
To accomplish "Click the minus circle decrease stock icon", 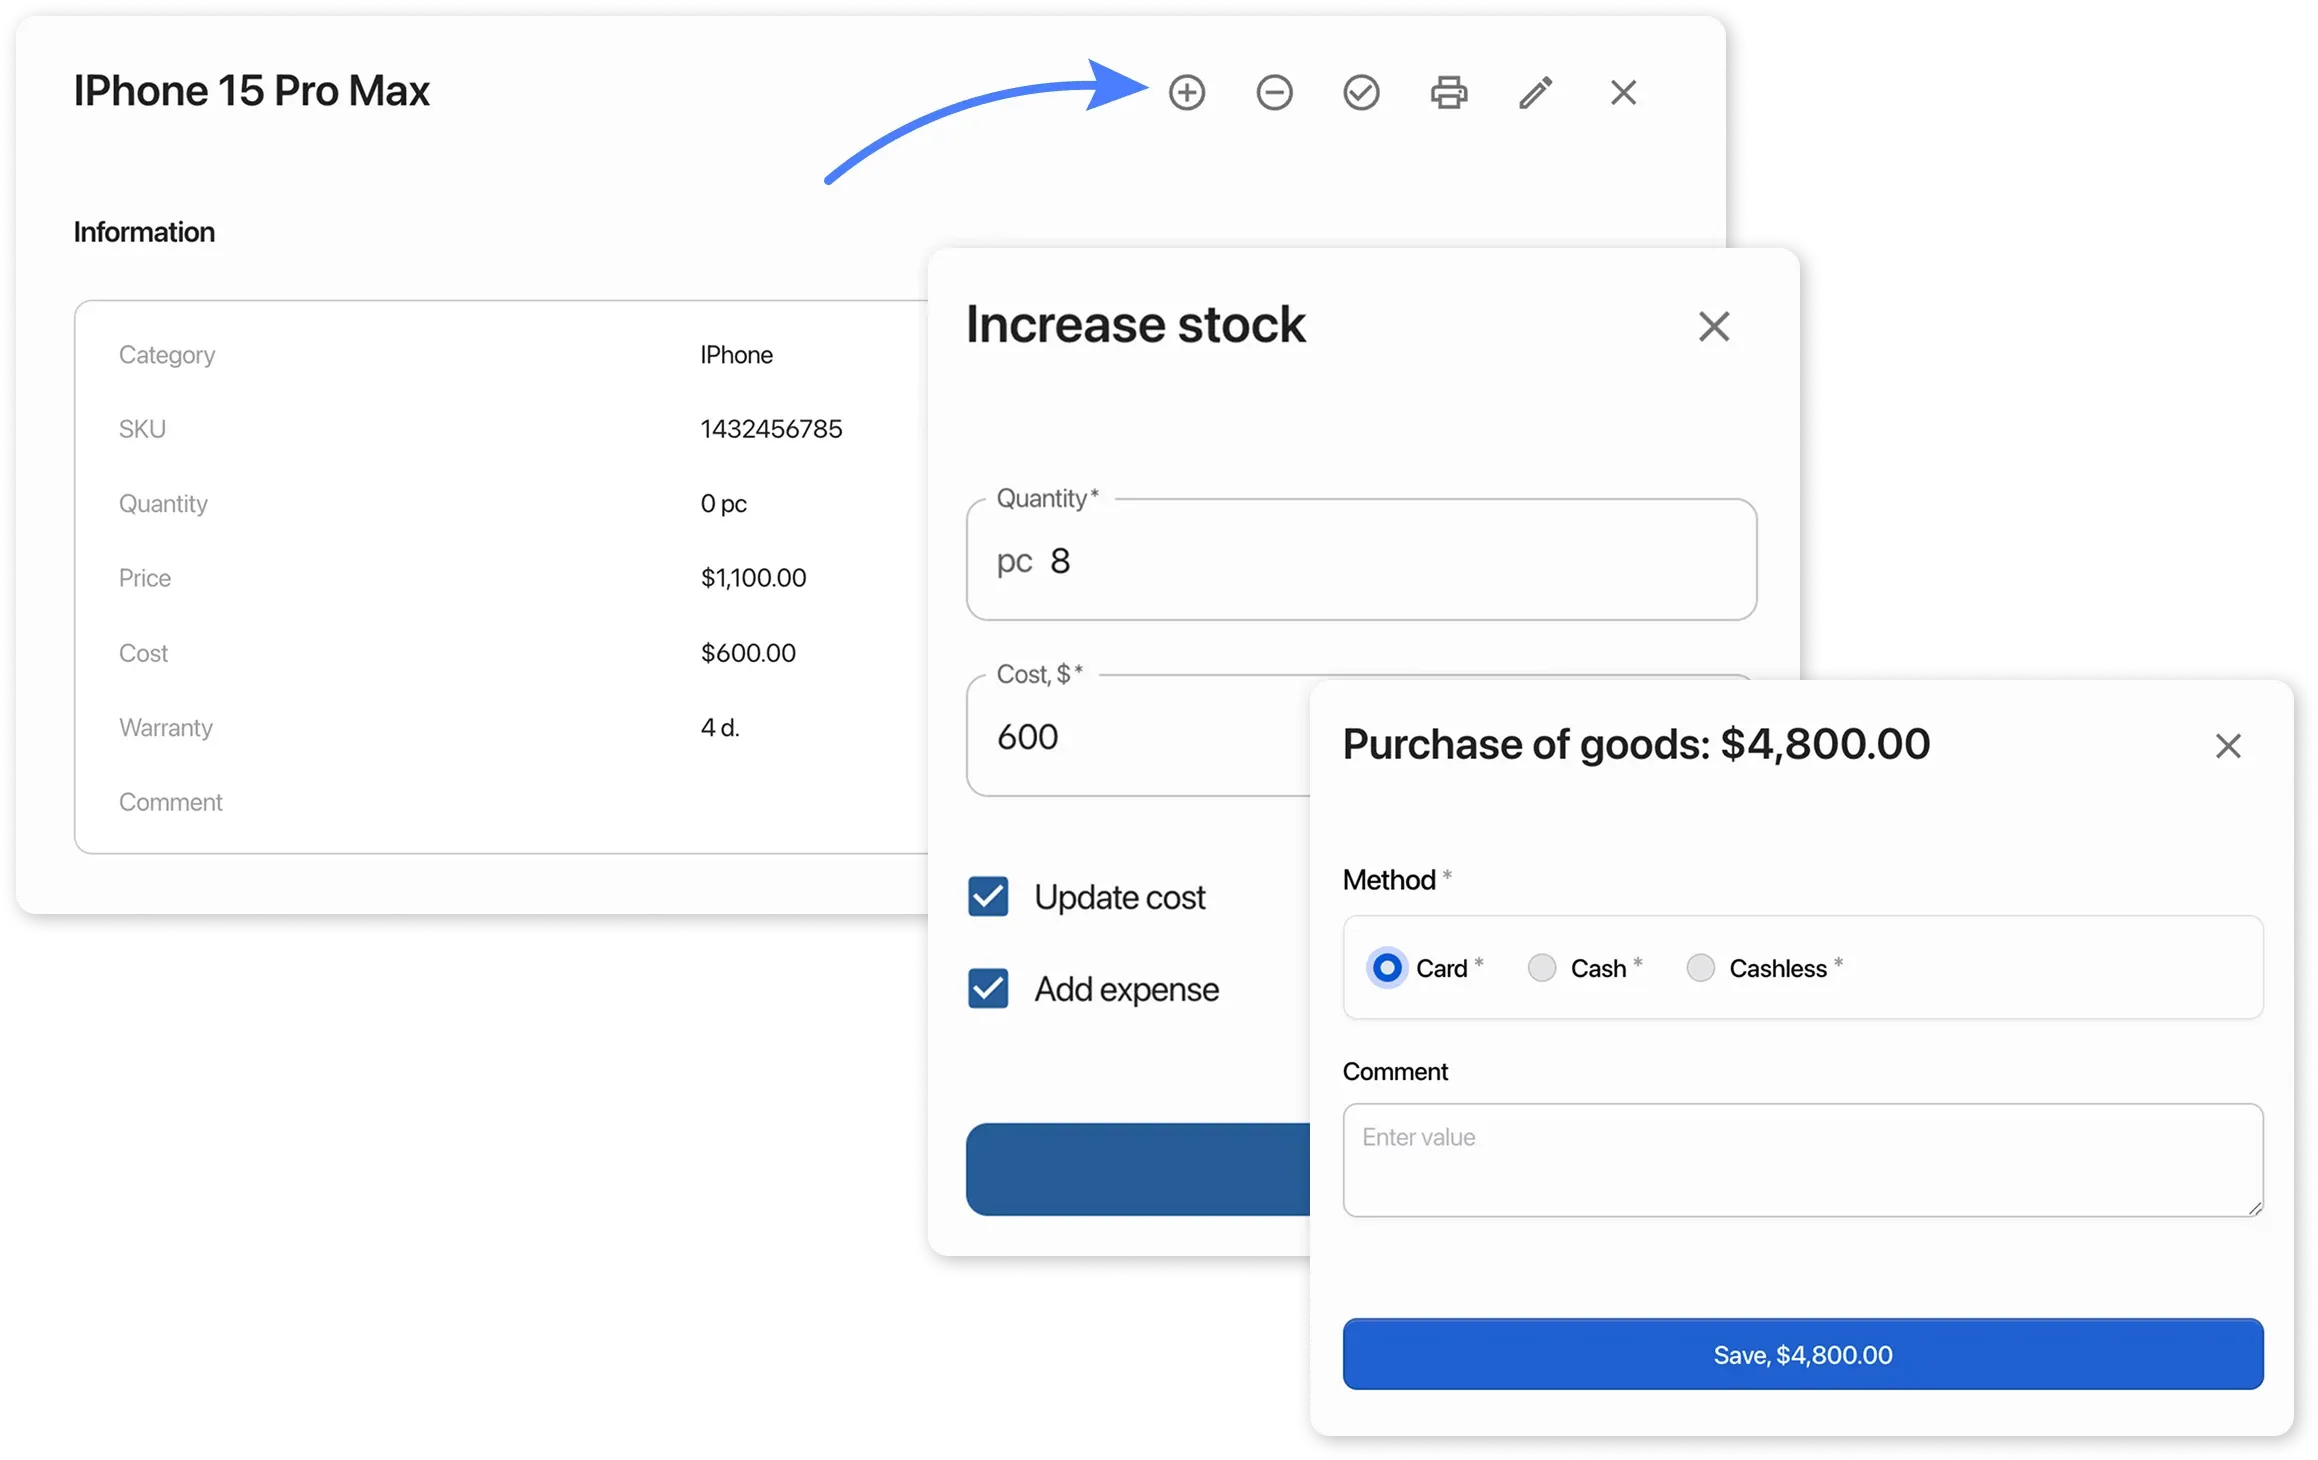I will pyautogui.click(x=1274, y=93).
